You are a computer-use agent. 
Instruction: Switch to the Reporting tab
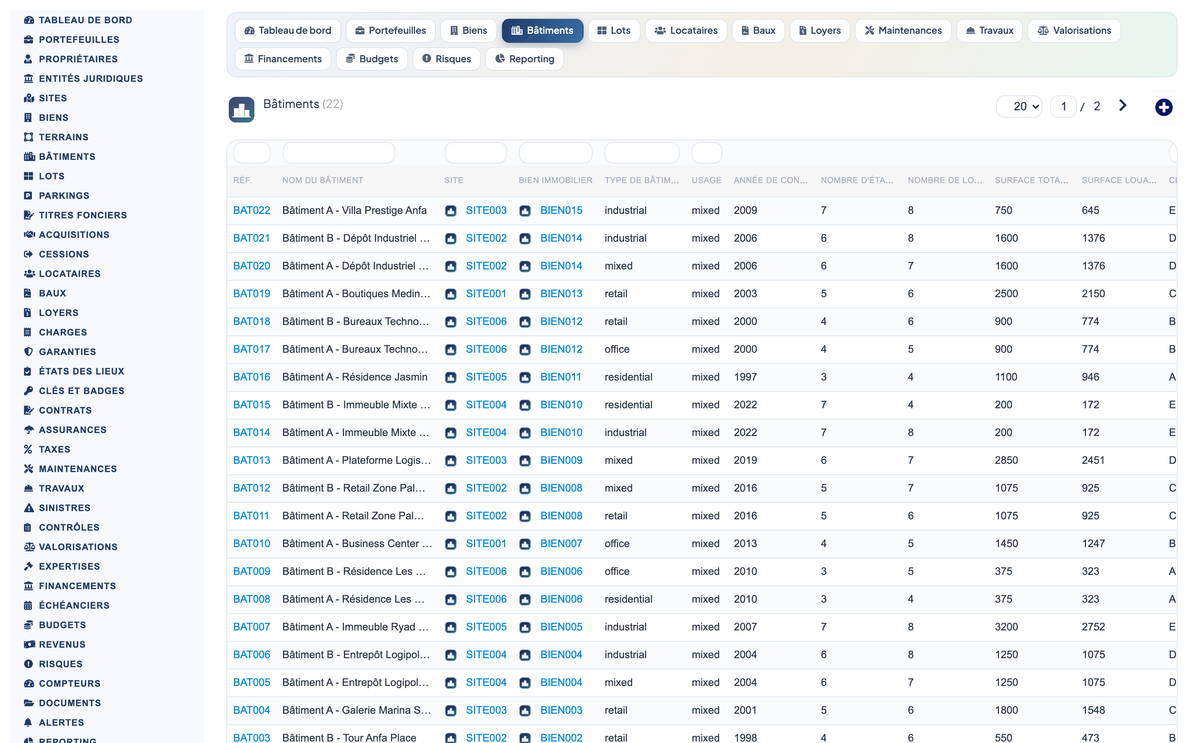coord(525,59)
